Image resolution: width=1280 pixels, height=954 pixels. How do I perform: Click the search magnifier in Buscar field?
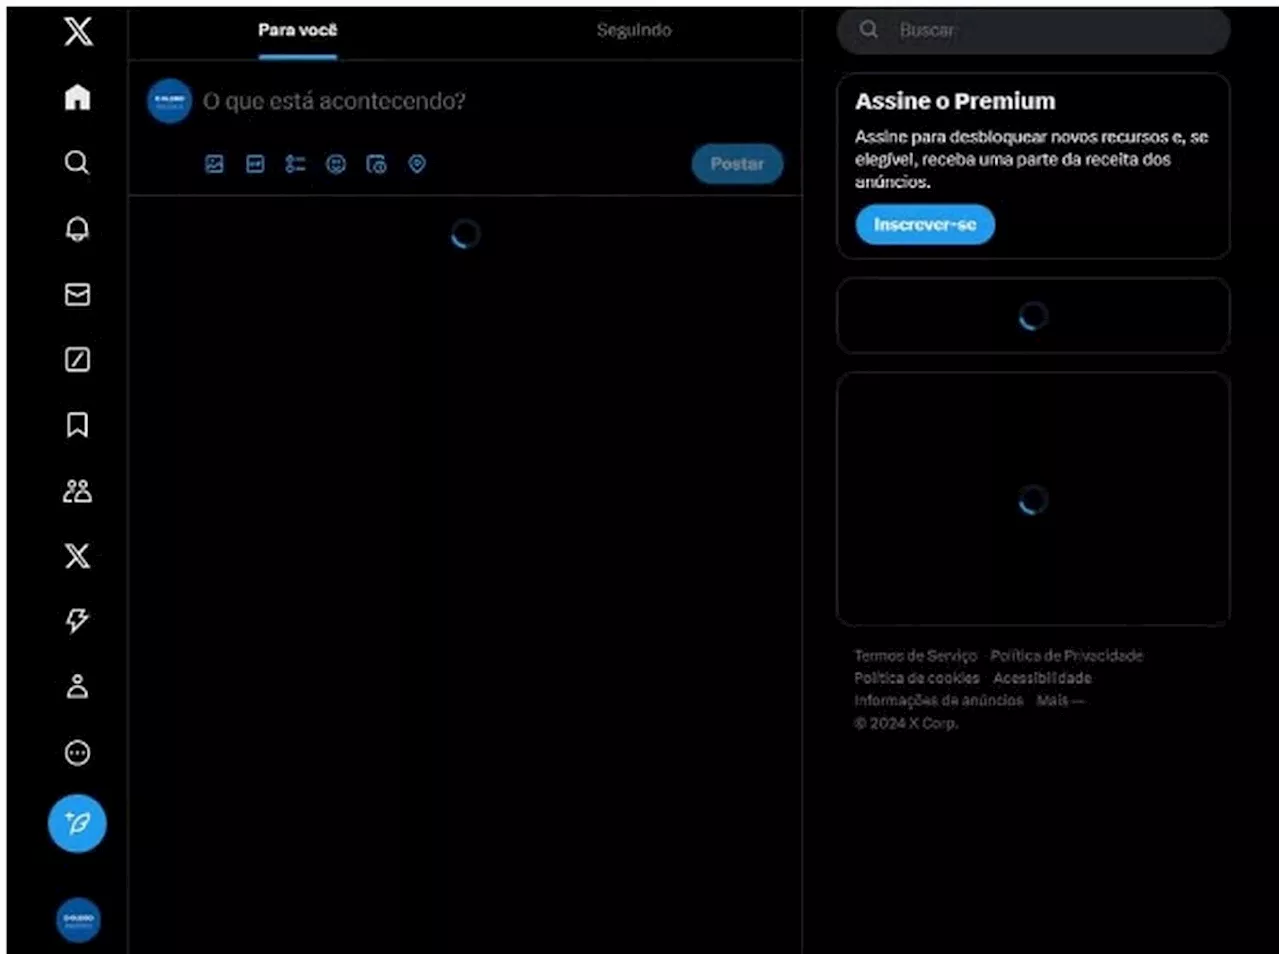(x=869, y=30)
